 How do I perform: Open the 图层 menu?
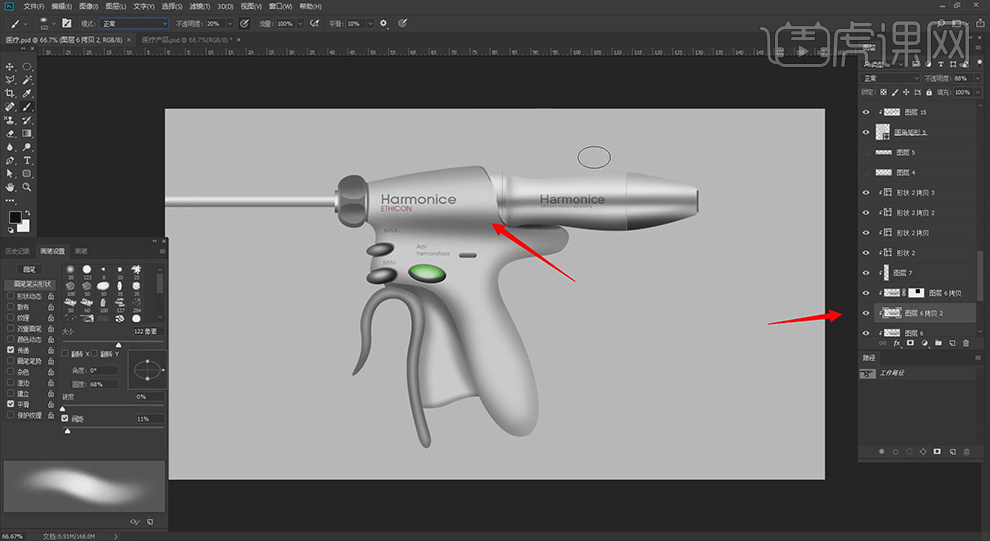tap(116, 6)
